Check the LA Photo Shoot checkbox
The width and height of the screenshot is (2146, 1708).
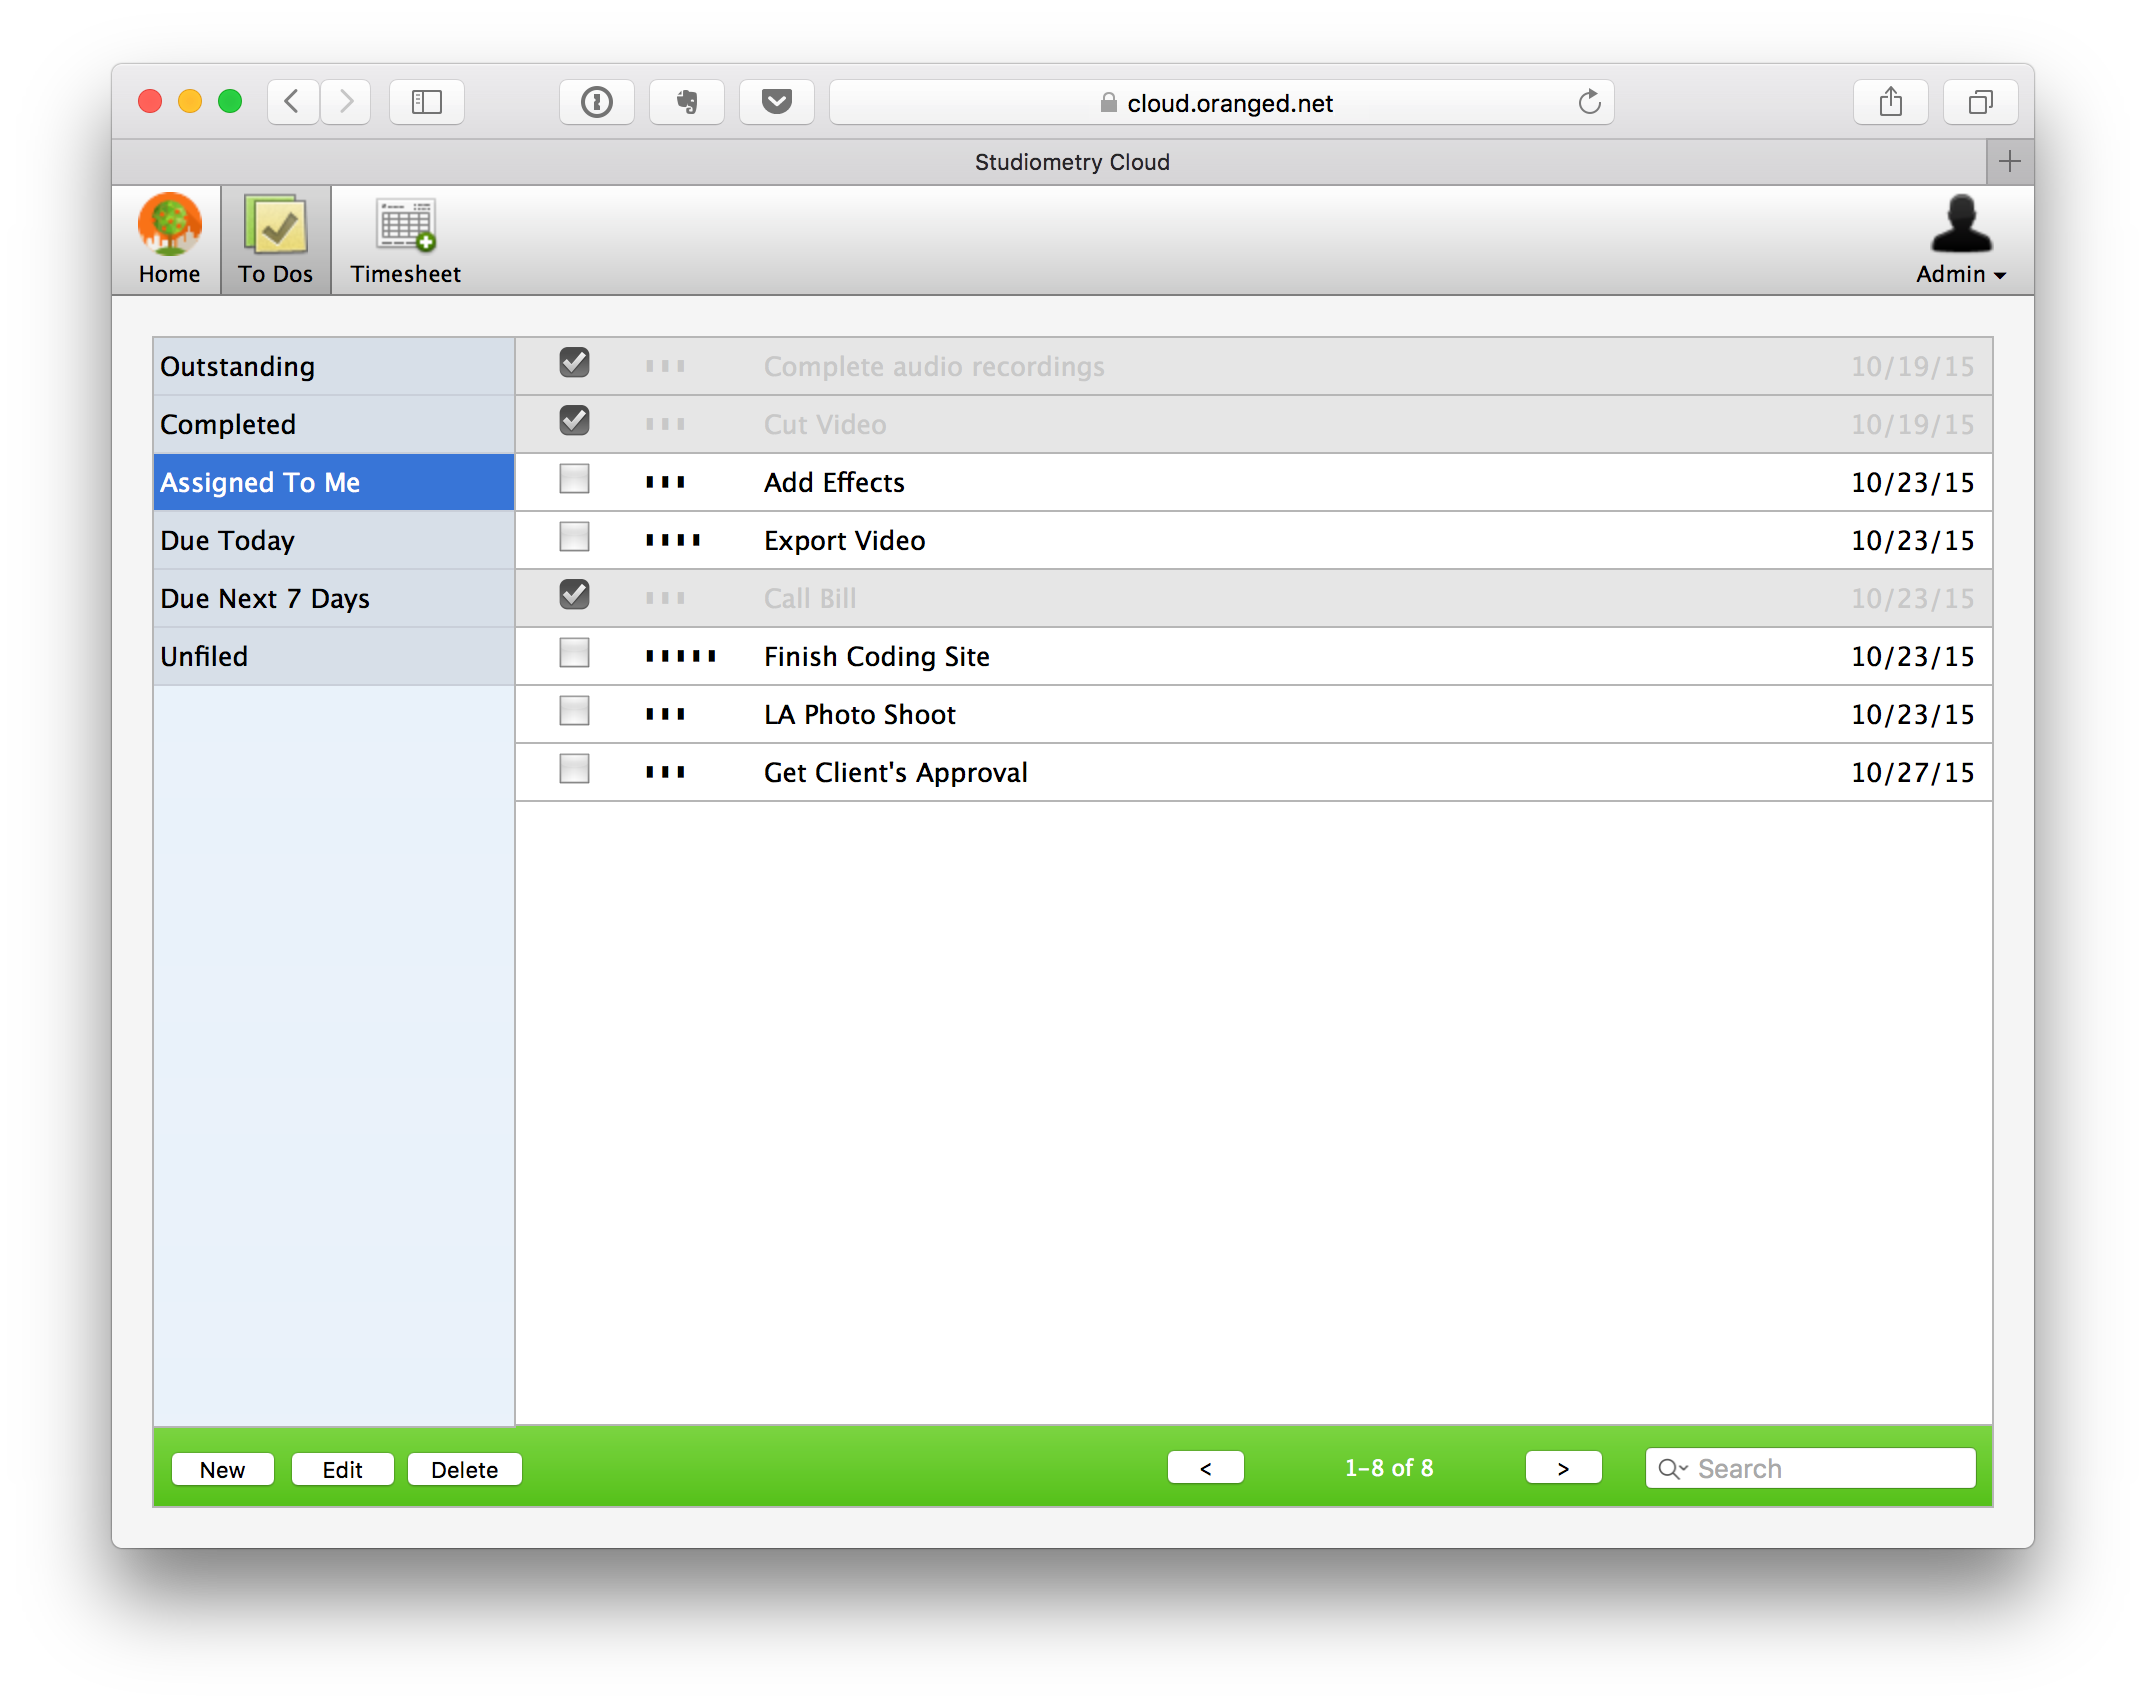[574, 711]
